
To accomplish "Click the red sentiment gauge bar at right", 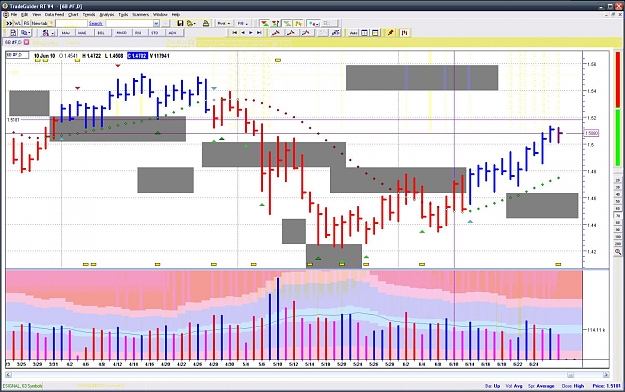I will pyautogui.click(x=618, y=80).
